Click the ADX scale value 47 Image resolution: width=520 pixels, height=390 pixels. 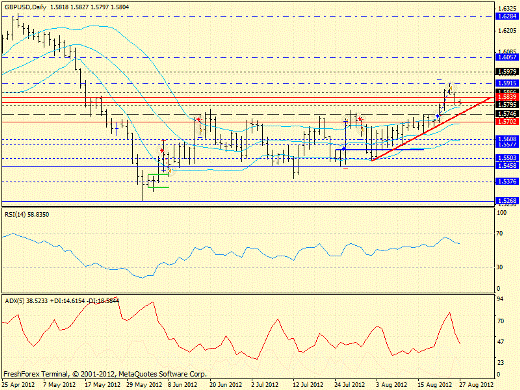[500, 342]
